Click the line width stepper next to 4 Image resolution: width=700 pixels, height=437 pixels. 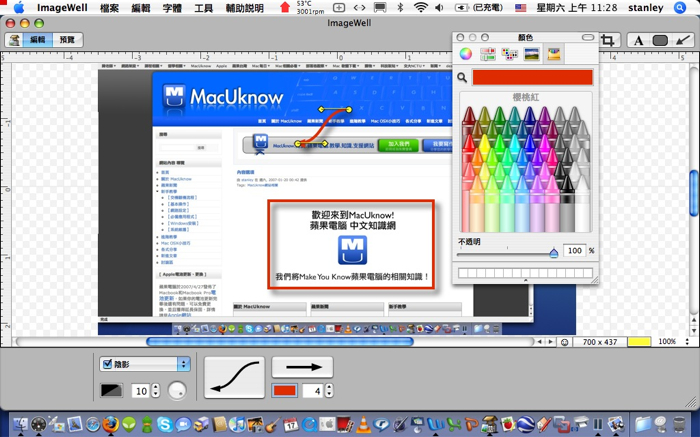[329, 391]
